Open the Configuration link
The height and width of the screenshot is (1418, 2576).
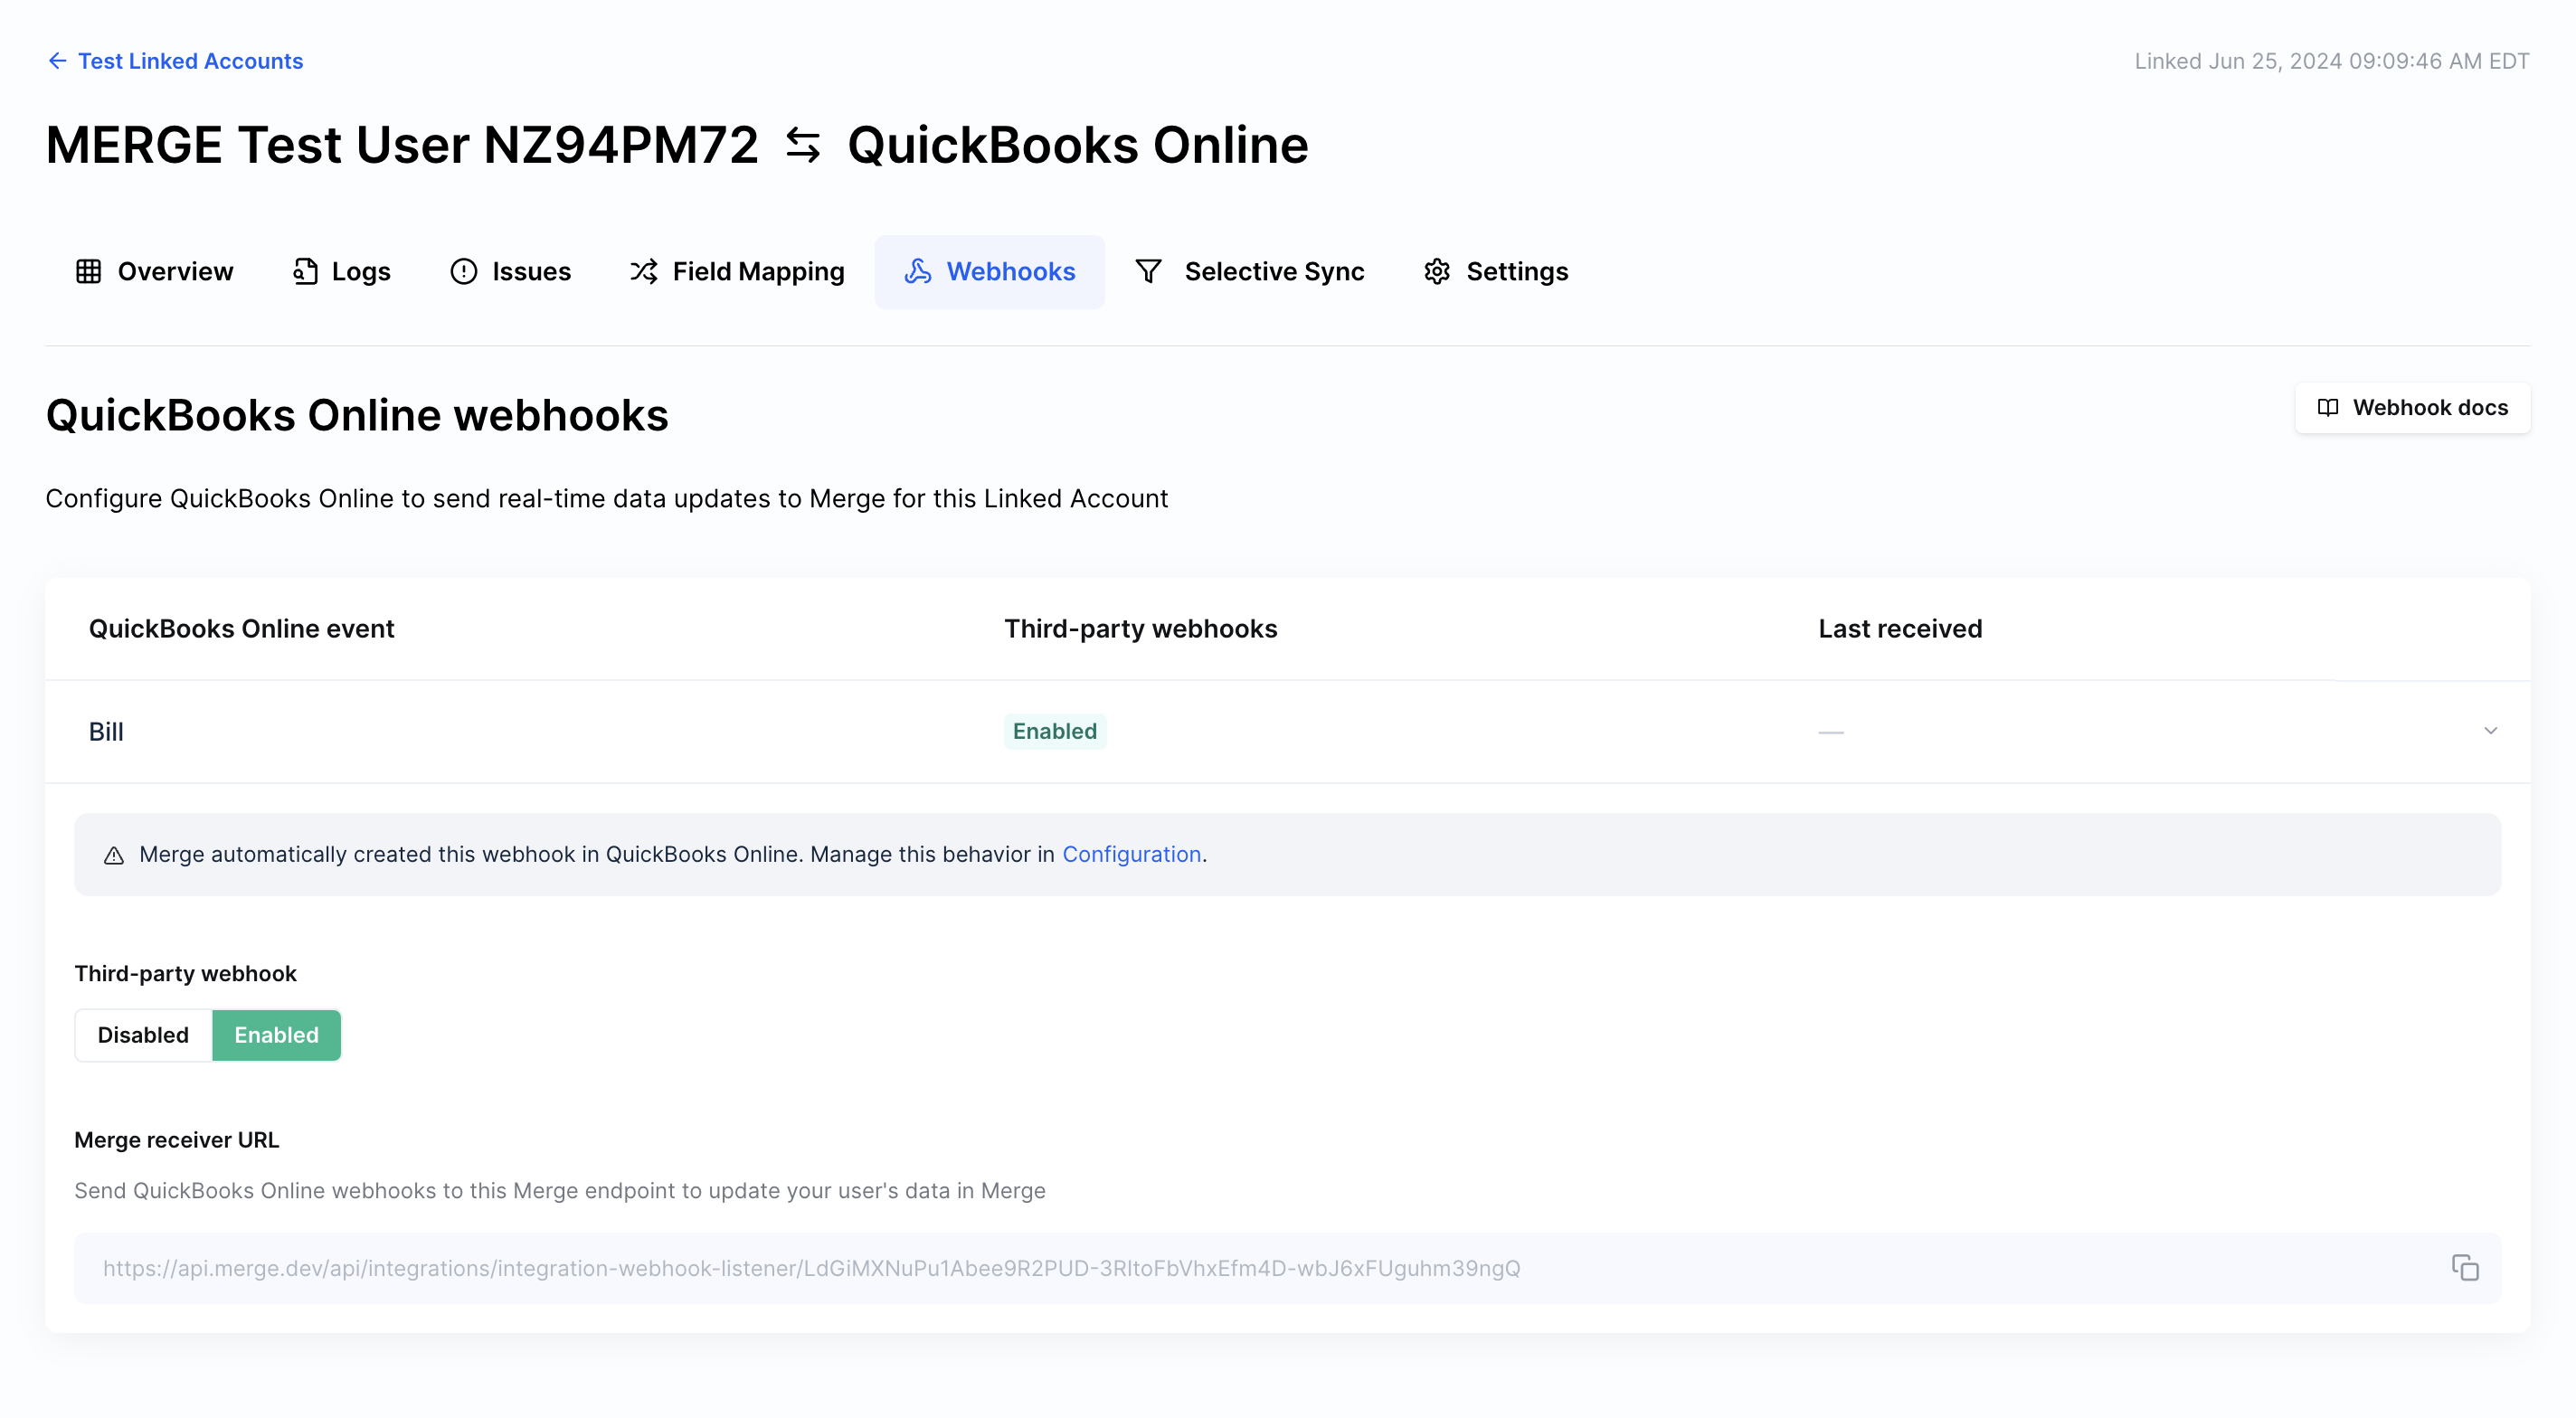[1131, 854]
